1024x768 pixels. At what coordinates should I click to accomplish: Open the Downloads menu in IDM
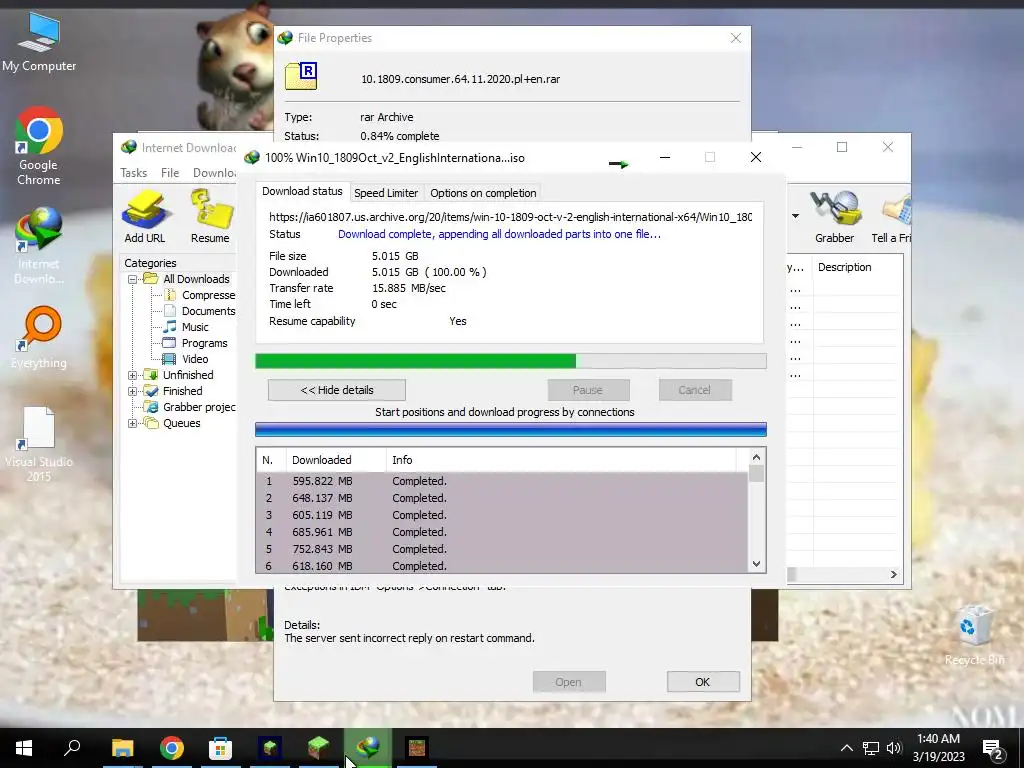(x=214, y=172)
